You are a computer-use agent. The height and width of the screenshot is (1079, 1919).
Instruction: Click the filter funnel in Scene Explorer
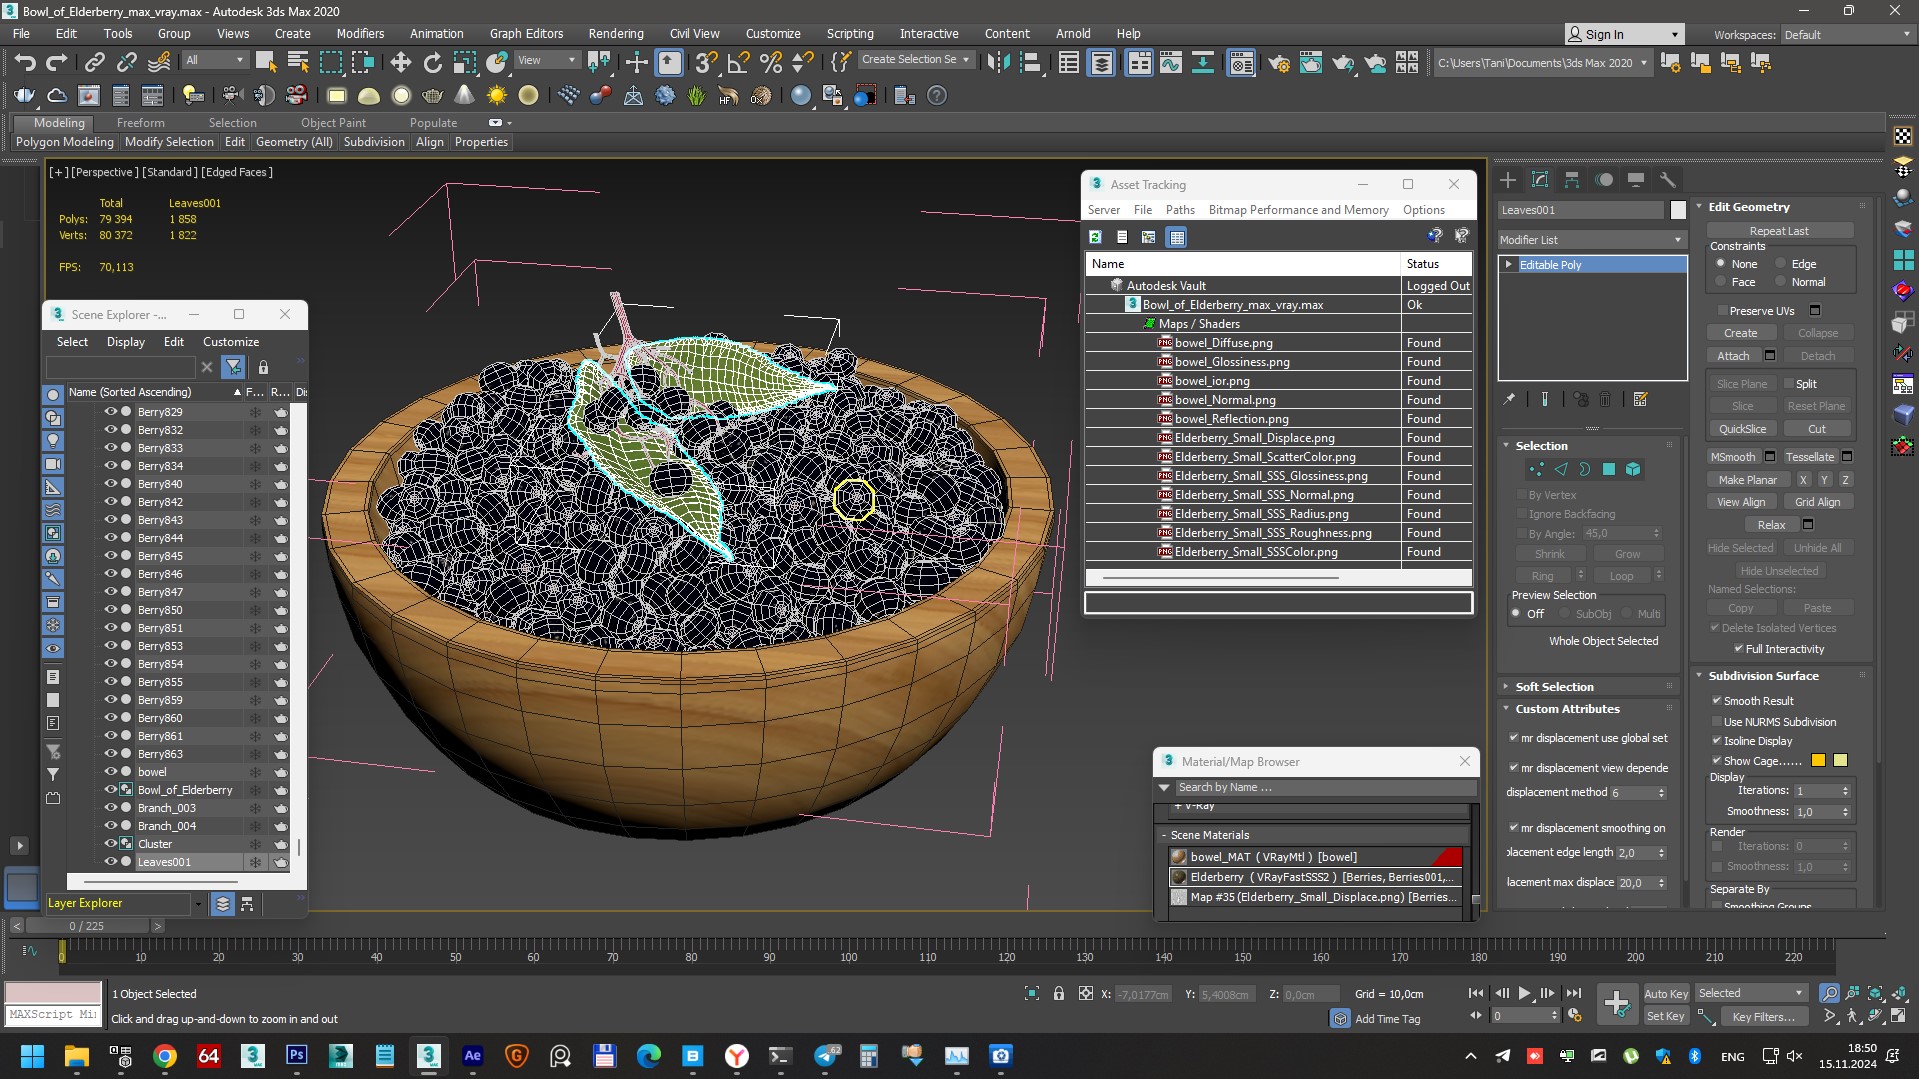click(233, 367)
